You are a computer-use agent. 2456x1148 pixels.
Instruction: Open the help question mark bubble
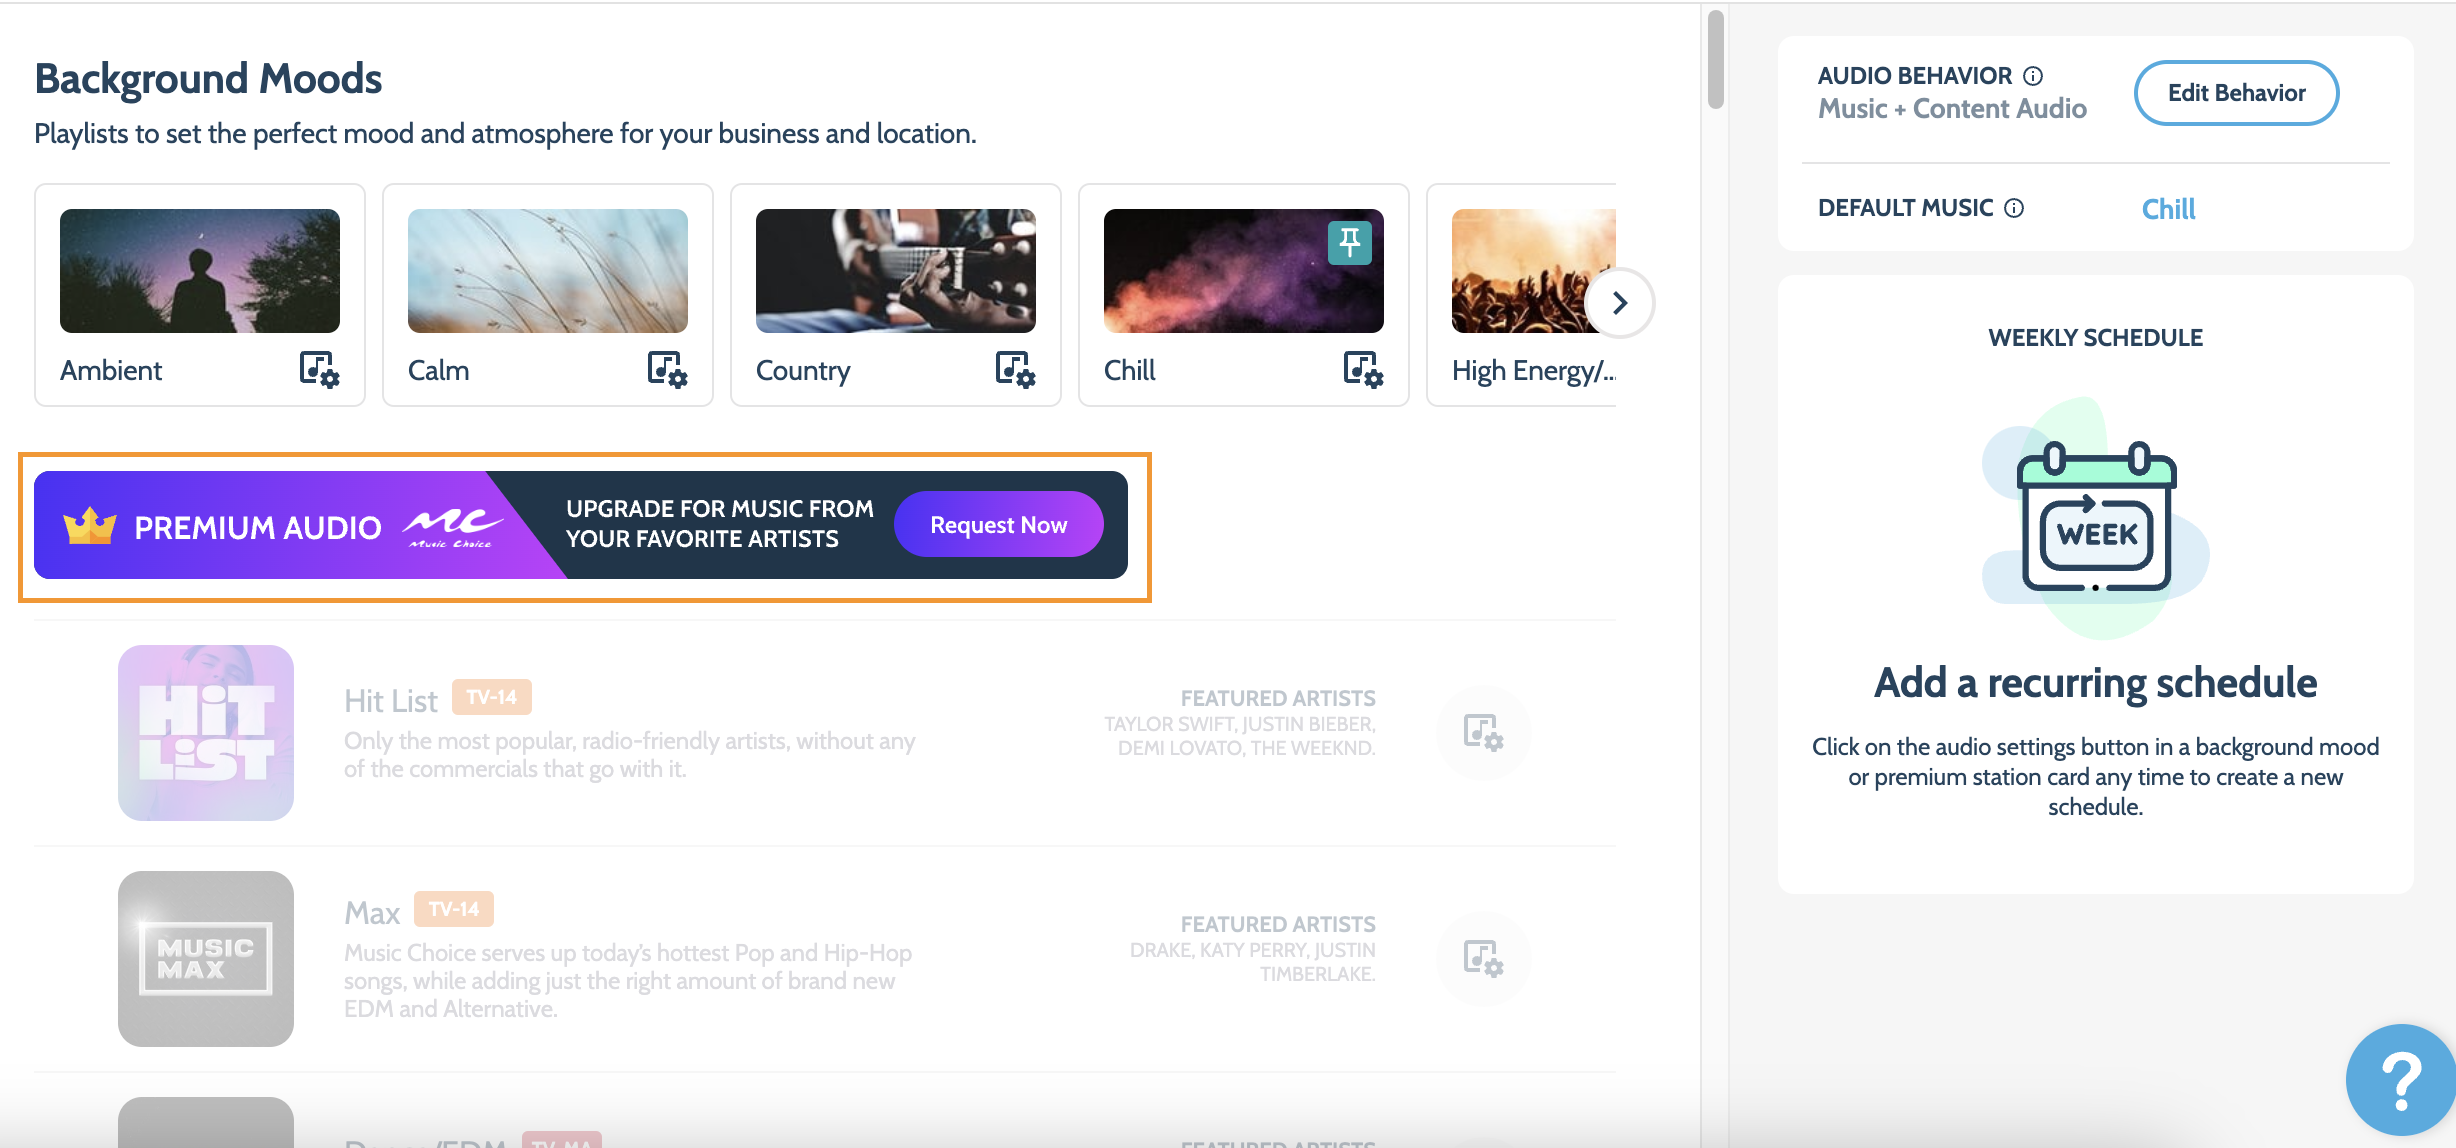point(2399,1081)
